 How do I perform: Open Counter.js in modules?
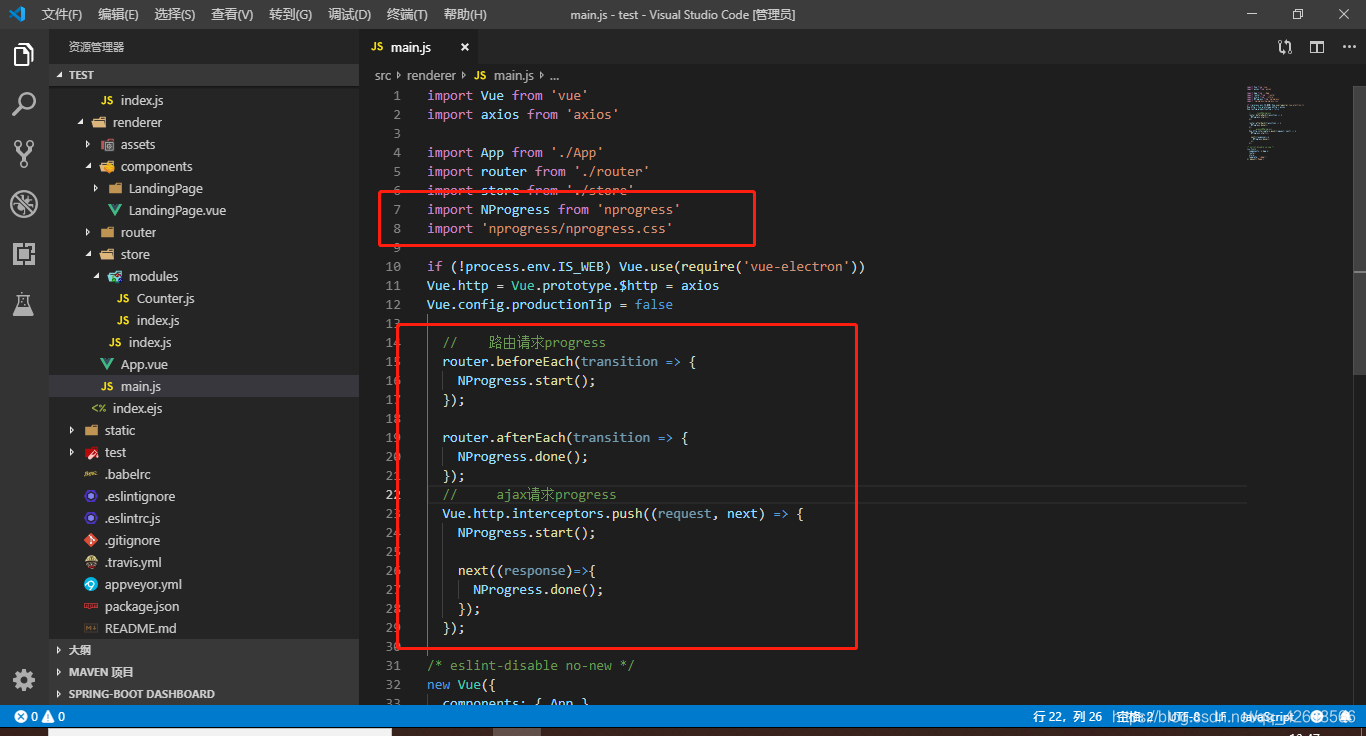(166, 298)
